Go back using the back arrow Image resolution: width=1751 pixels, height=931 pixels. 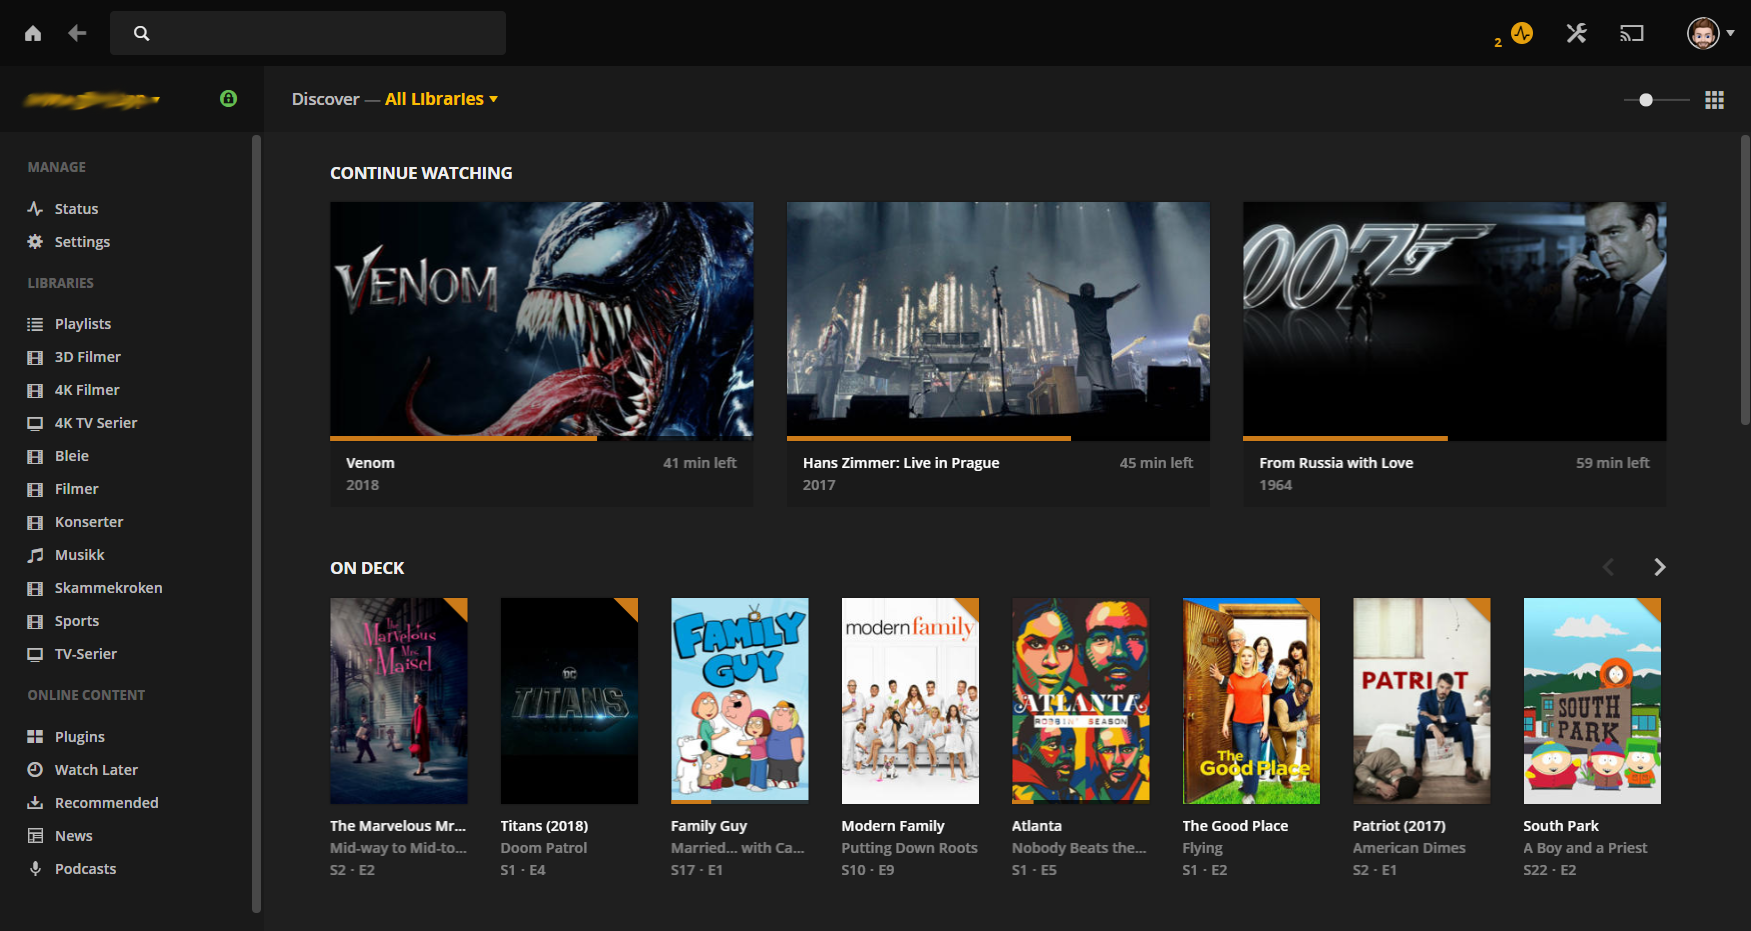[x=77, y=33]
